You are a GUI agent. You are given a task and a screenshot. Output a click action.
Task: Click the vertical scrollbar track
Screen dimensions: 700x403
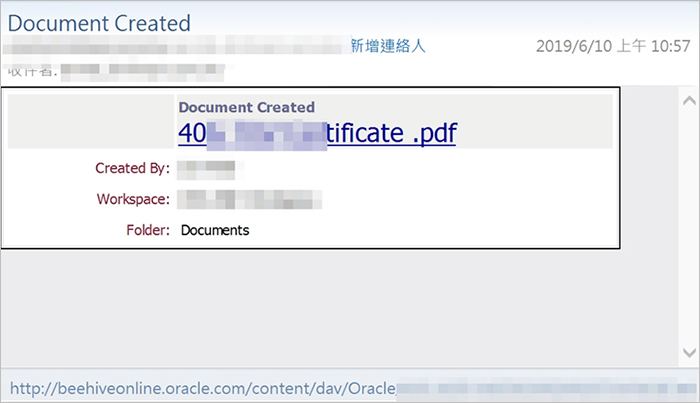[688, 225]
